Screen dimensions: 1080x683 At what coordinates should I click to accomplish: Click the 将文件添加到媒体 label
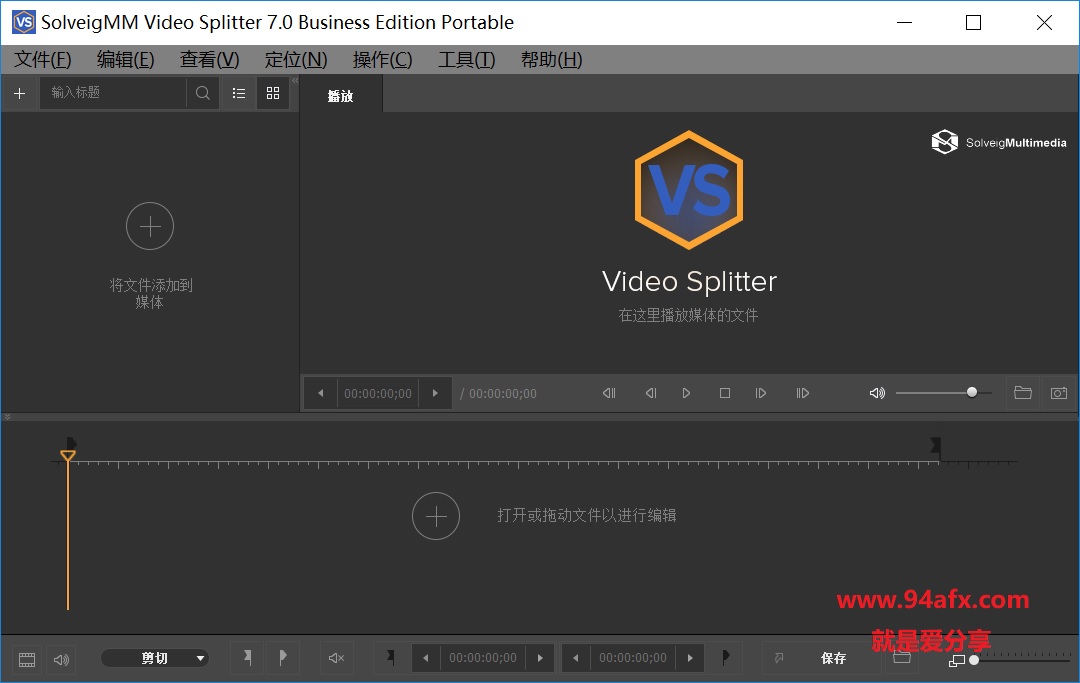tap(150, 293)
